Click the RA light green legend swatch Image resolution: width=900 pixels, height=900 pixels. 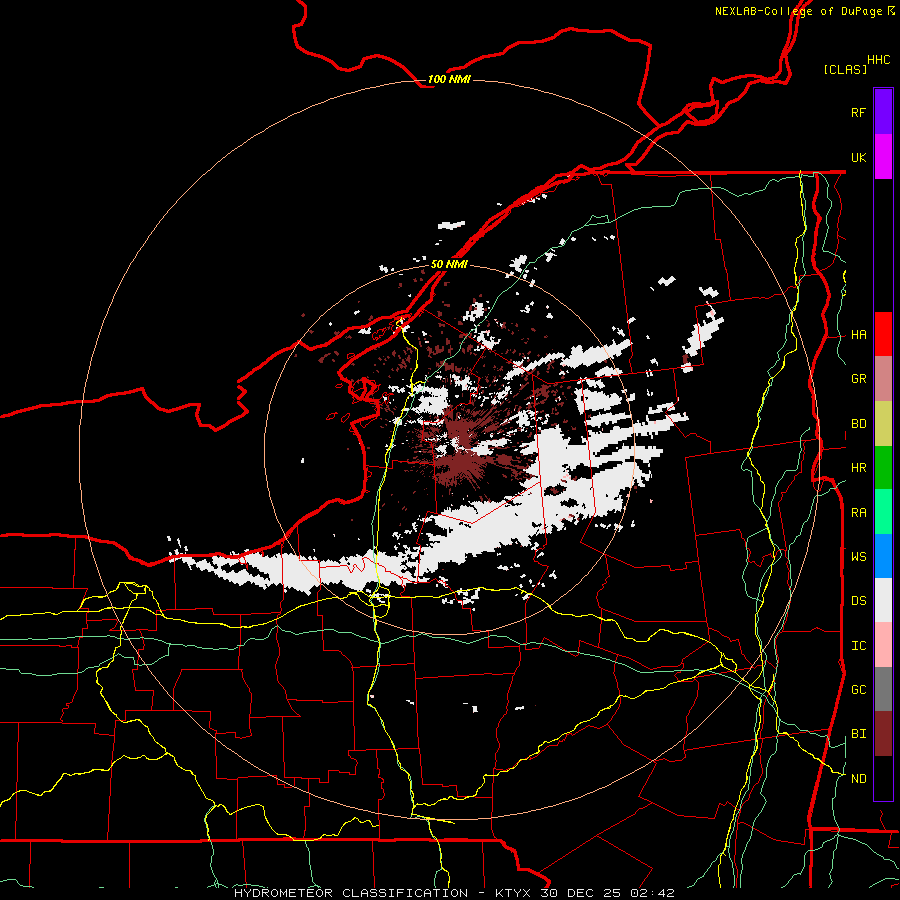coord(883,512)
